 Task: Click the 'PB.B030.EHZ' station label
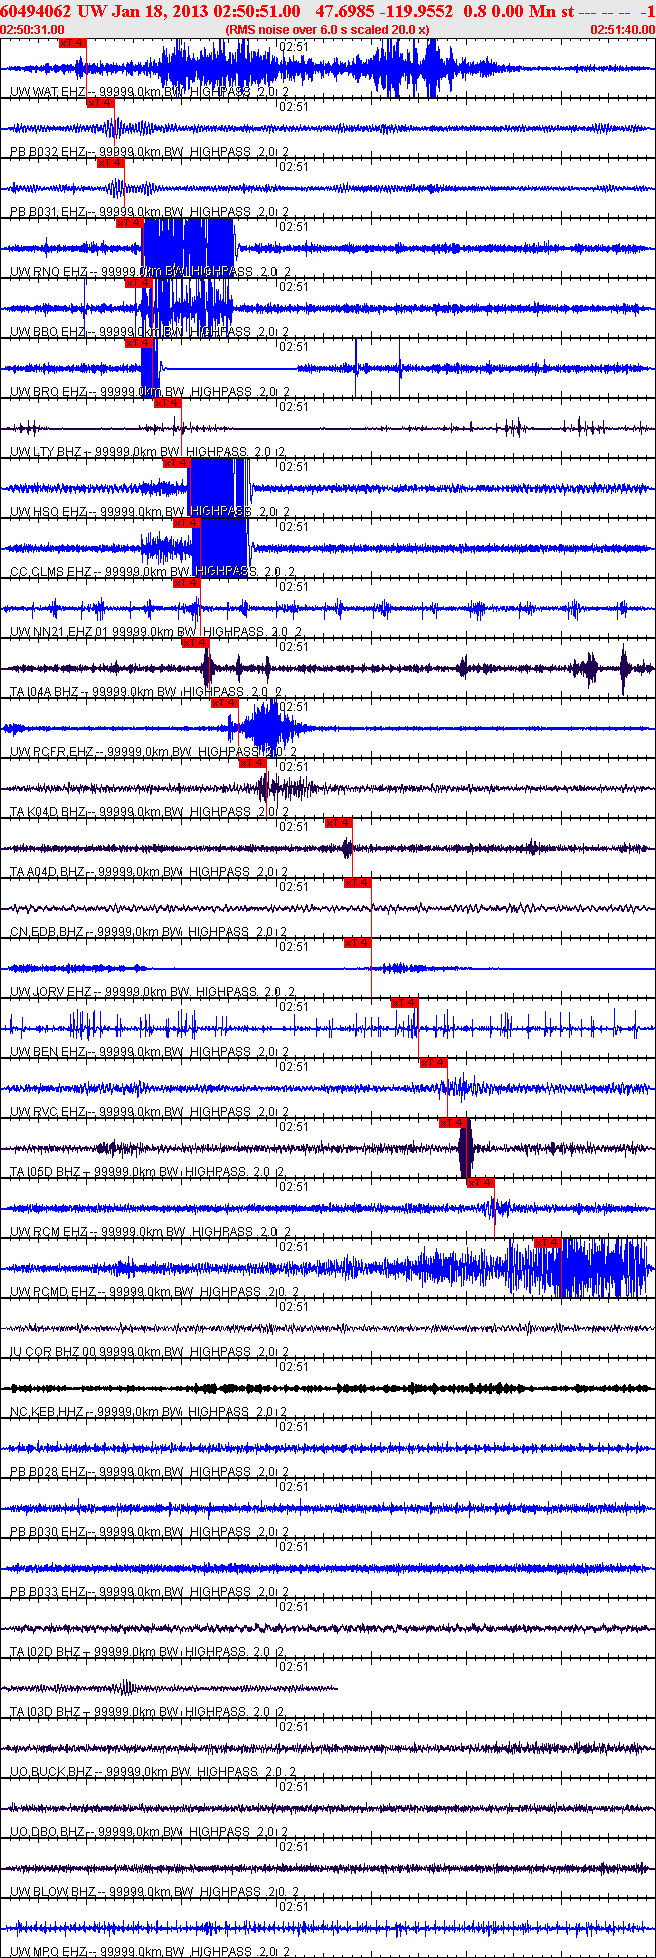point(49,1532)
